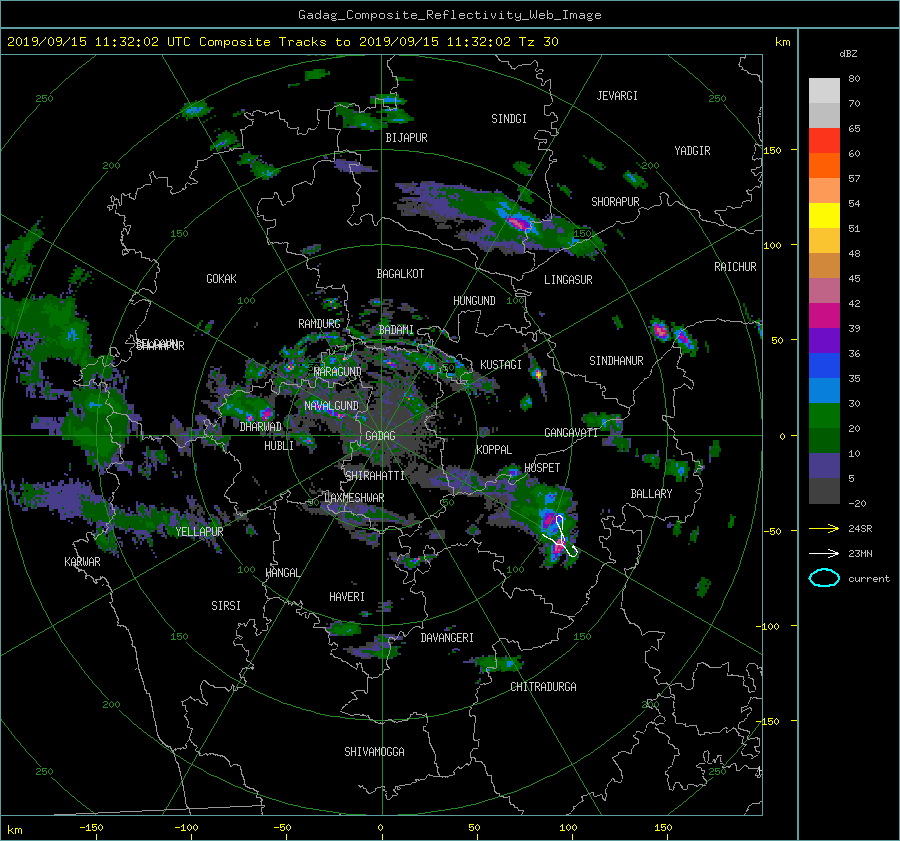Viewport: 900px width, 841px height.
Task: Click the SHIRAHATTI city label
Action: click(x=375, y=476)
